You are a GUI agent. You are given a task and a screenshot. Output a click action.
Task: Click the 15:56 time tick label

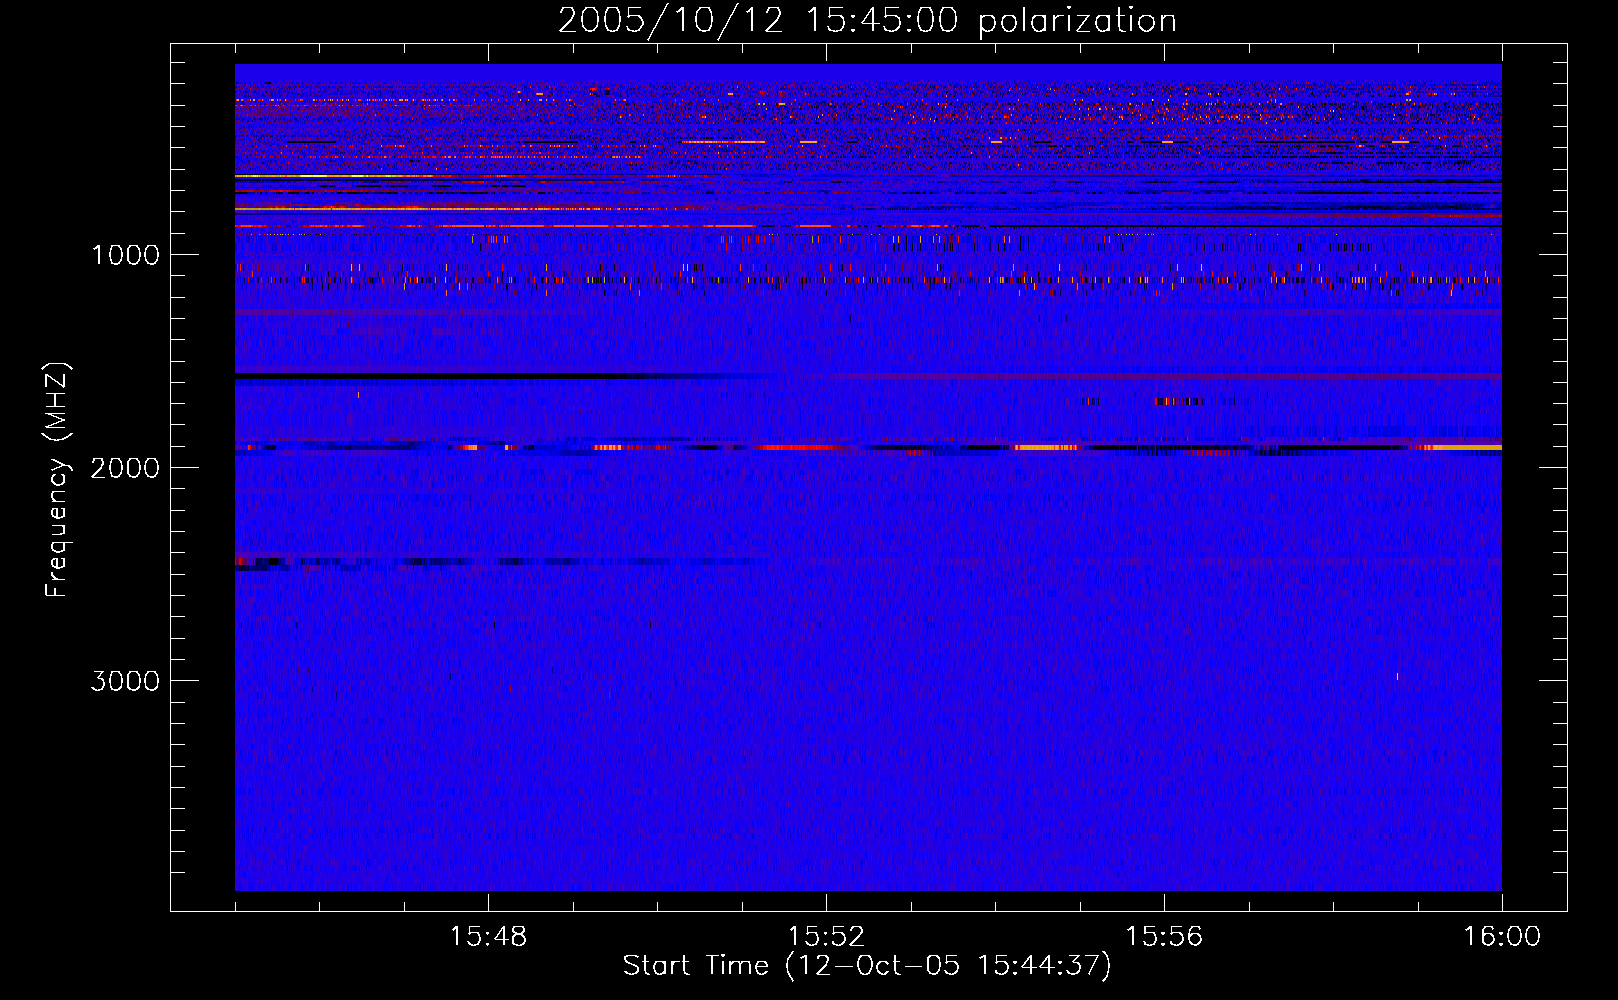point(1164,937)
